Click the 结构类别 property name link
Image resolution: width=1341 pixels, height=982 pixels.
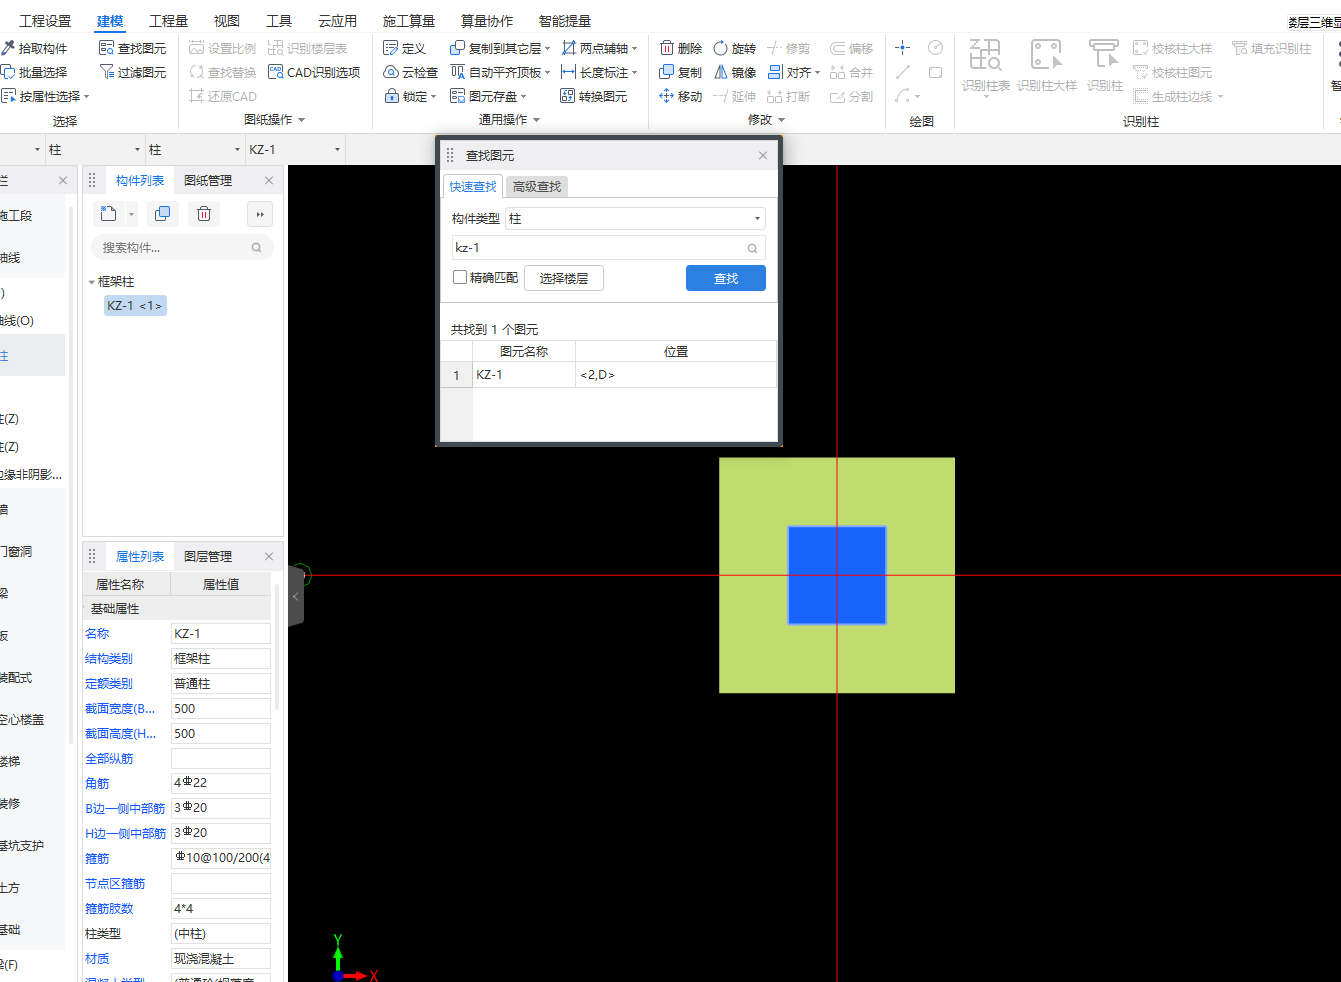pyautogui.click(x=109, y=658)
